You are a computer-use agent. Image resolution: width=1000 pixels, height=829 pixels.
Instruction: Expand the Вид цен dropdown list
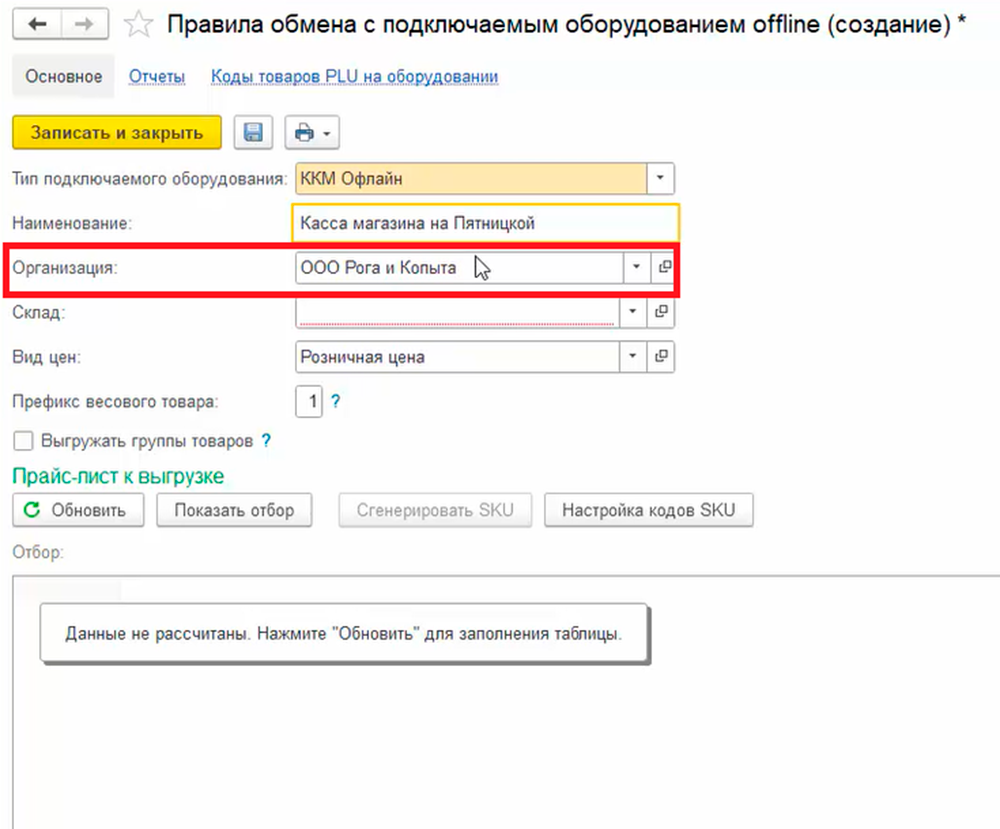[632, 356]
